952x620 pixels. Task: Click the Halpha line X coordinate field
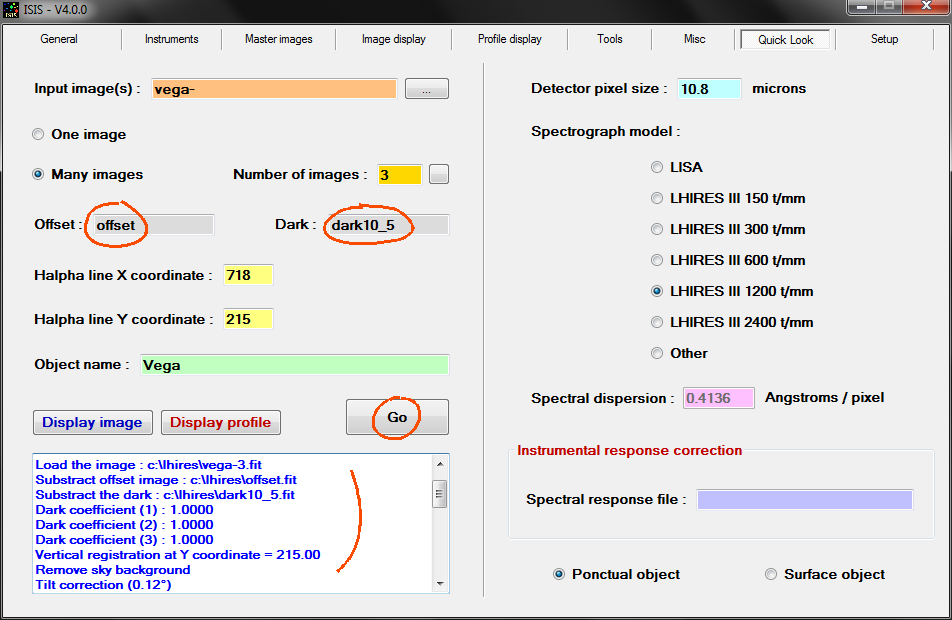pos(248,275)
